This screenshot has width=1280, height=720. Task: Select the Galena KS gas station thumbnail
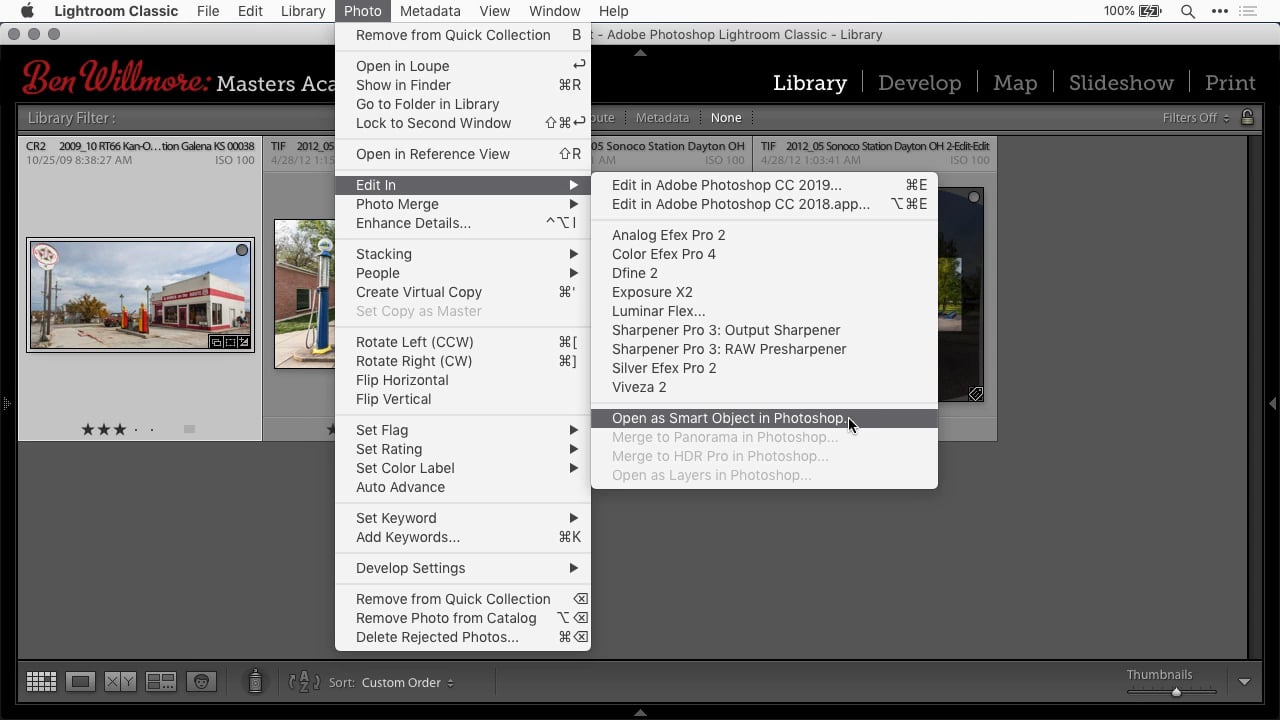point(141,295)
